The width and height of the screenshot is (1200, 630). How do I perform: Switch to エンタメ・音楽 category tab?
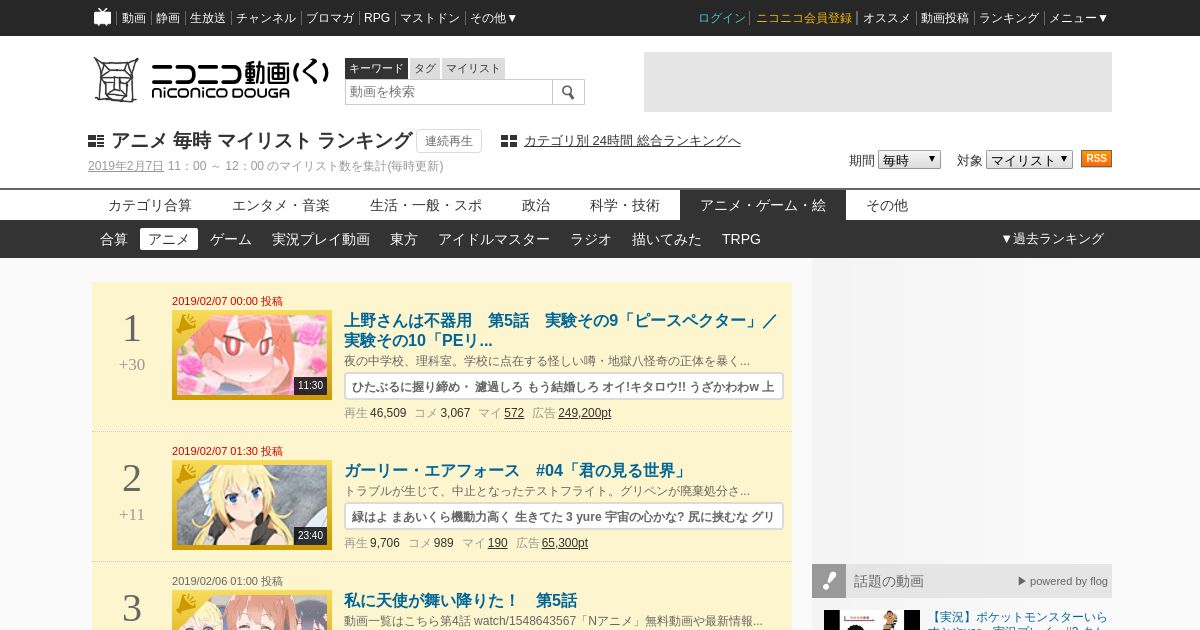pos(281,205)
